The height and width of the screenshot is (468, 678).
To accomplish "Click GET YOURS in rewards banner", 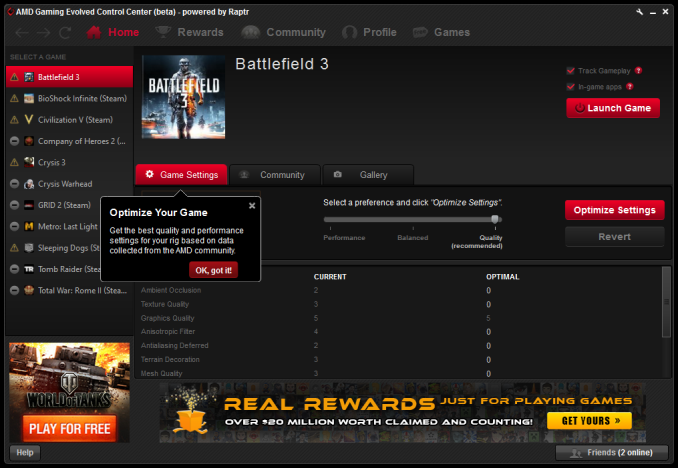I will tap(589, 421).
